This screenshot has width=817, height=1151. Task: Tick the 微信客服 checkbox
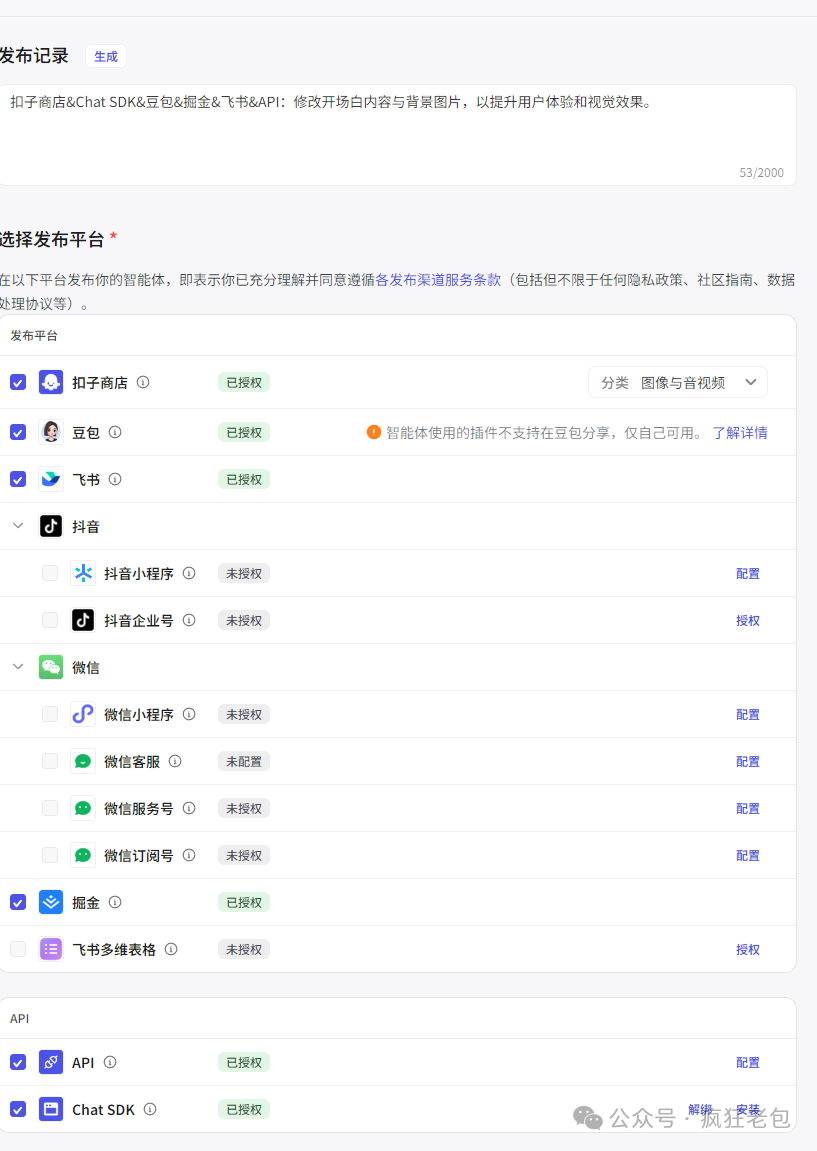coord(50,761)
